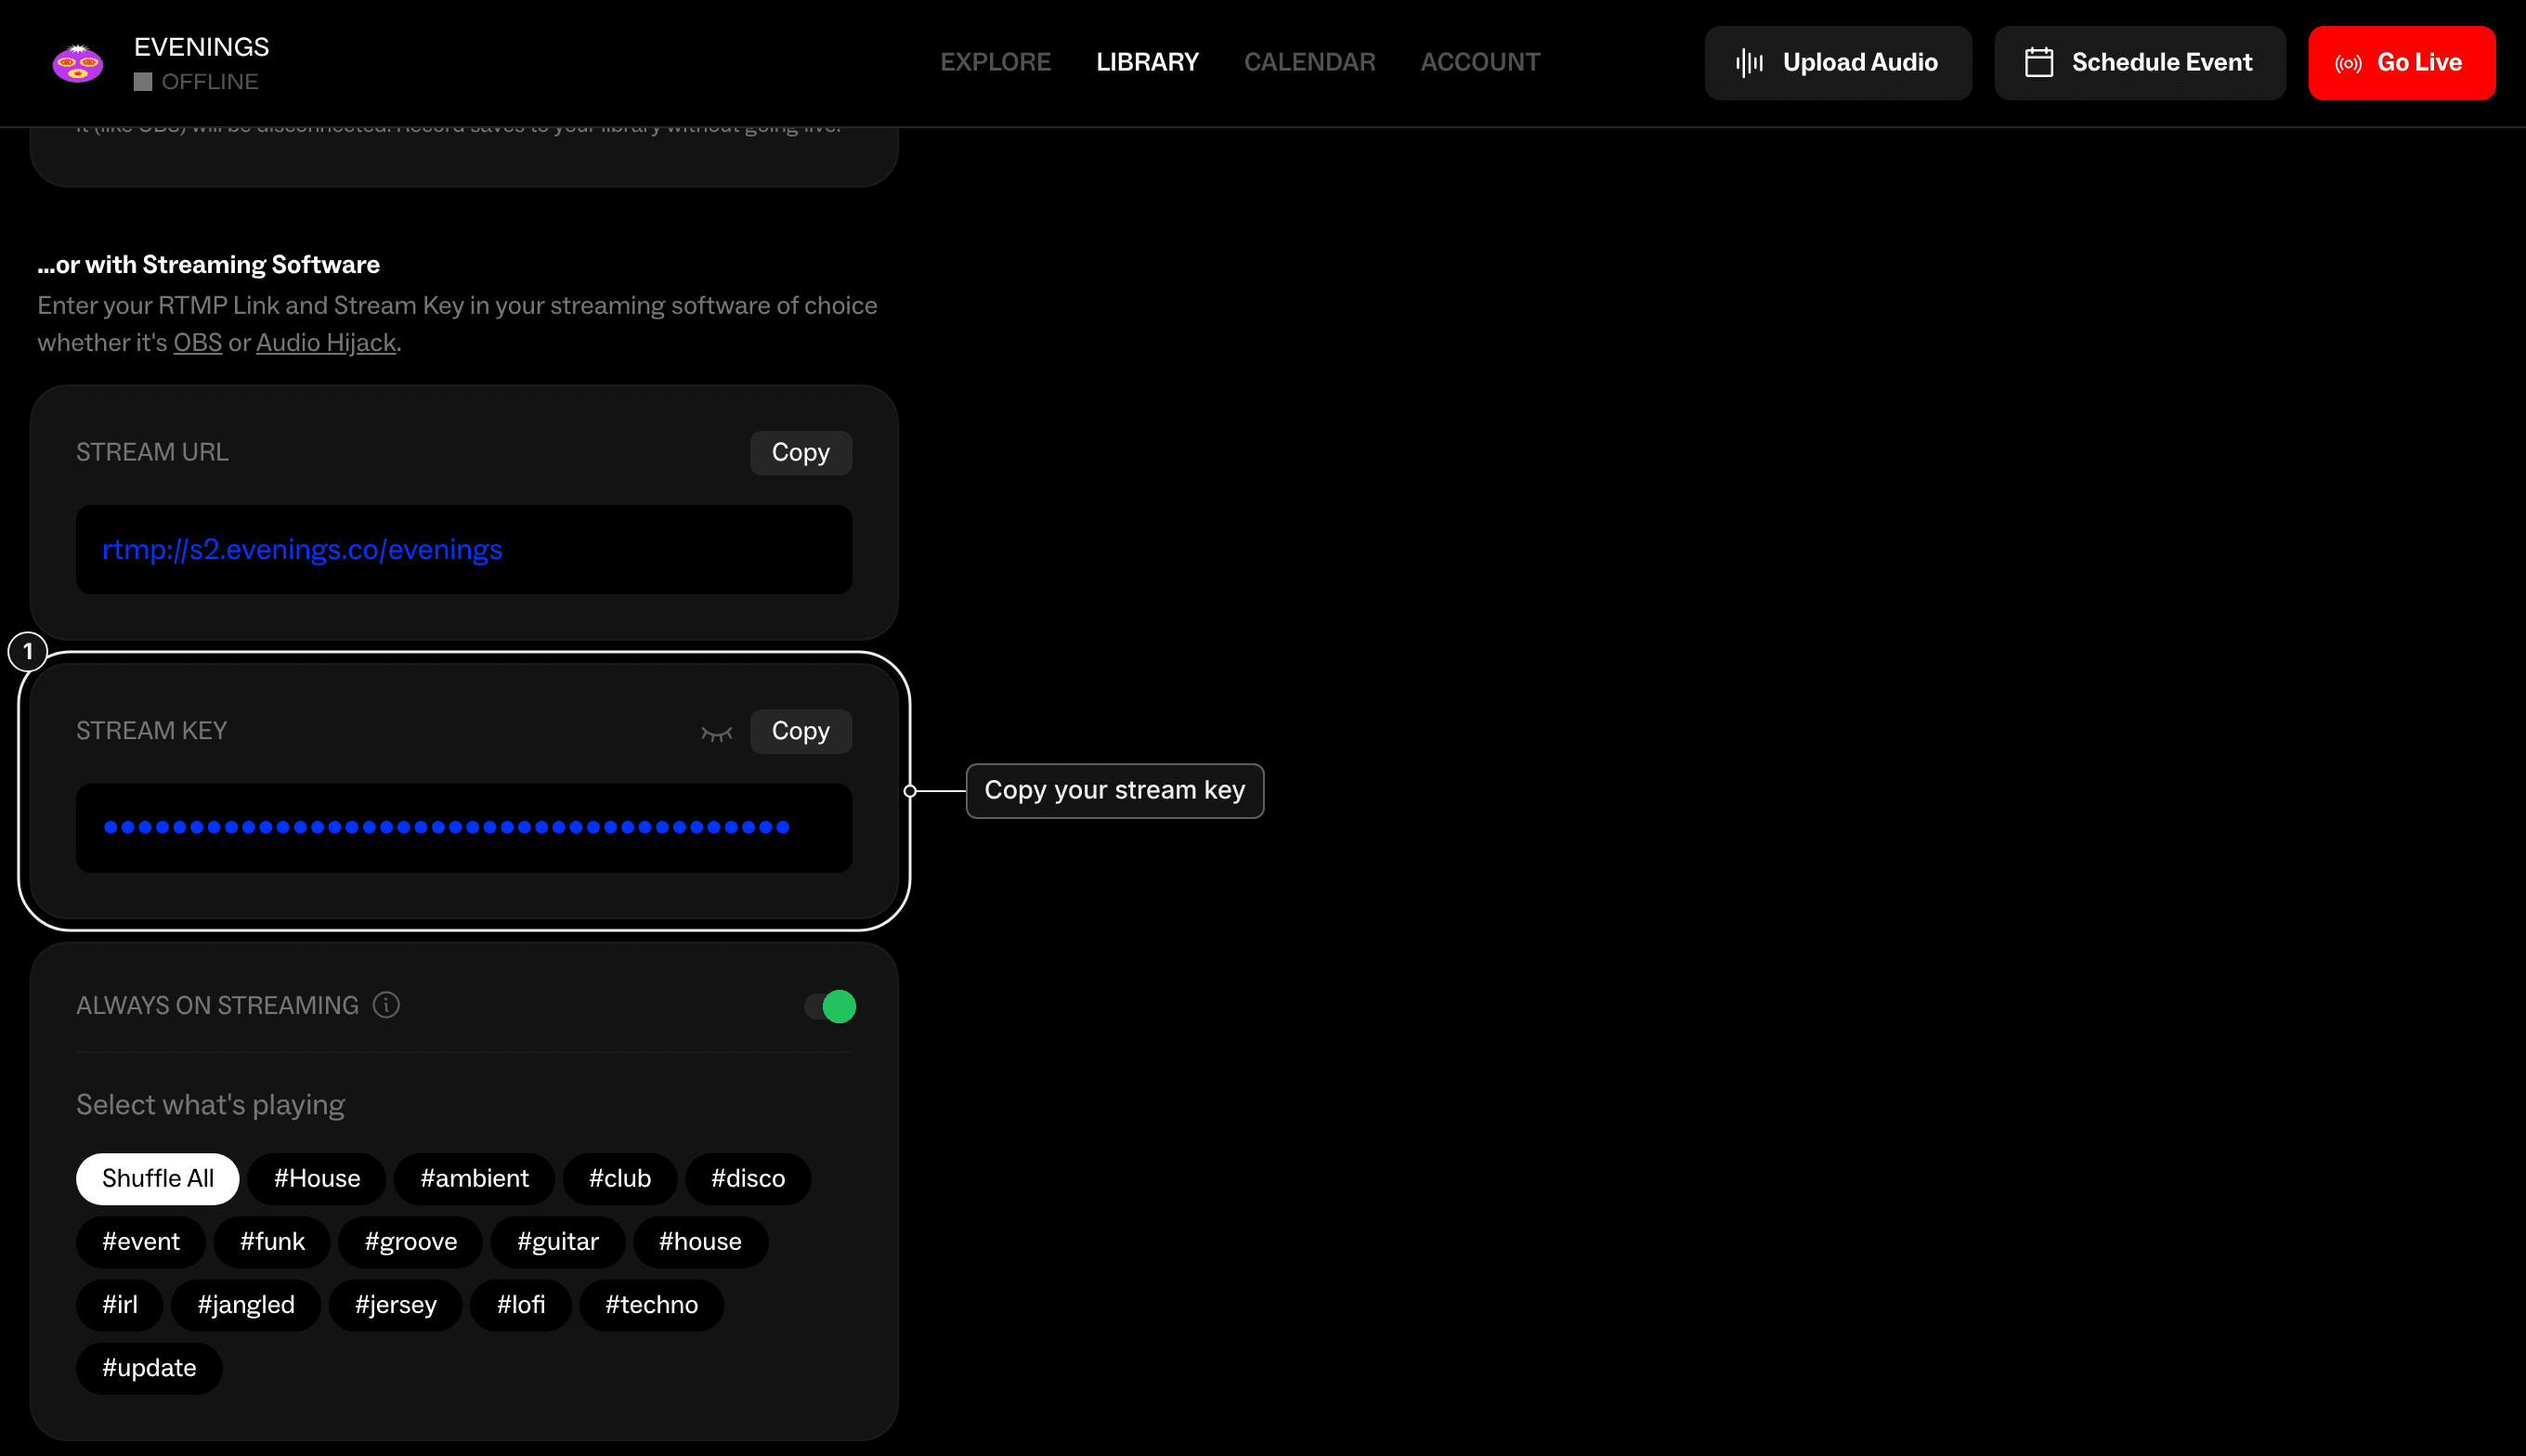Image resolution: width=2526 pixels, height=1456 pixels.
Task: Copy the Stream URL
Action: (x=800, y=453)
